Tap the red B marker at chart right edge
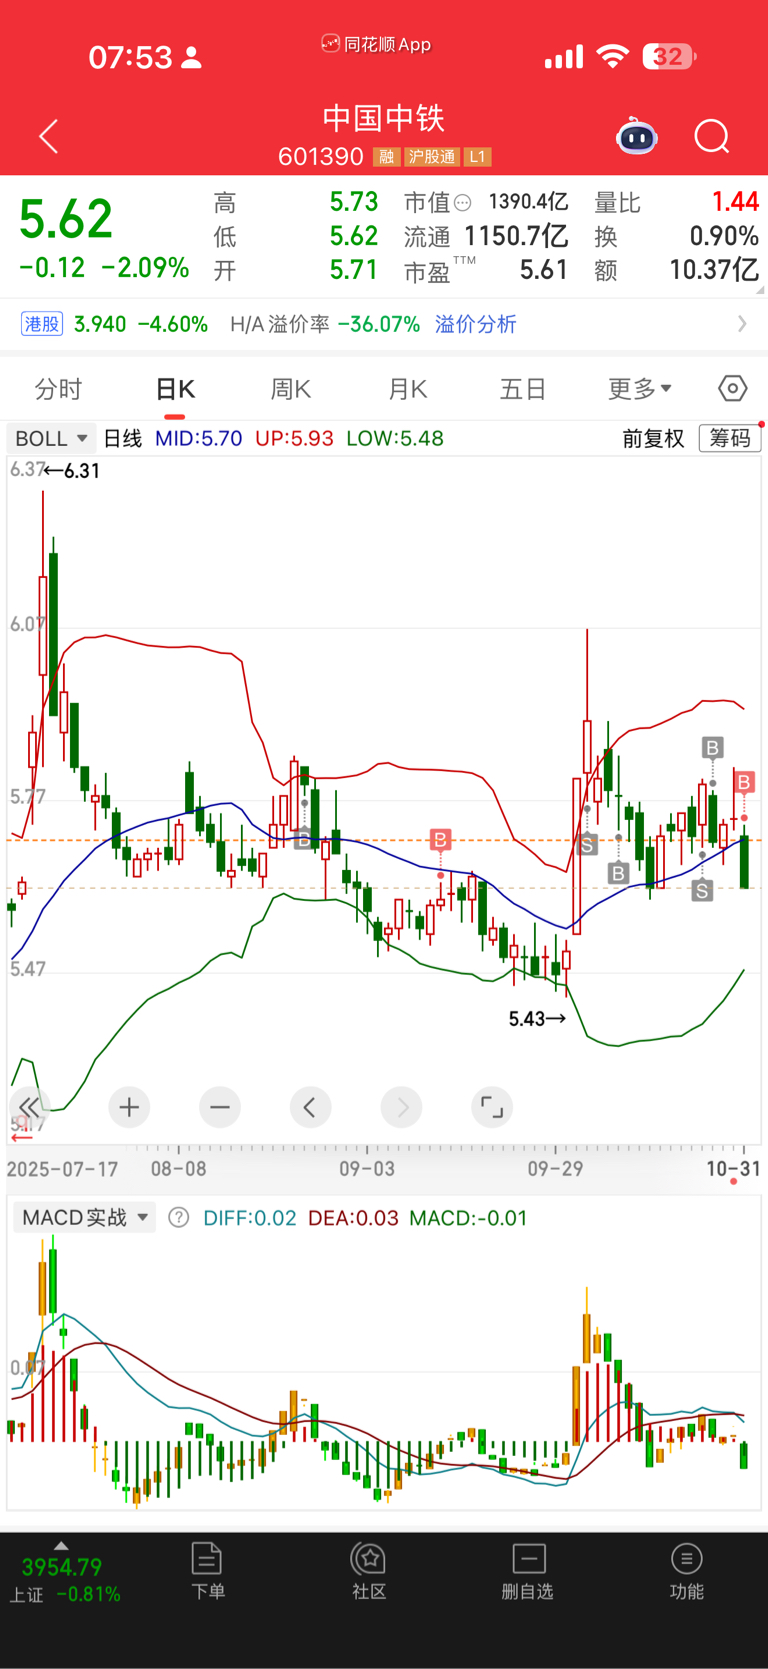This screenshot has height=1669, width=768. tap(744, 782)
